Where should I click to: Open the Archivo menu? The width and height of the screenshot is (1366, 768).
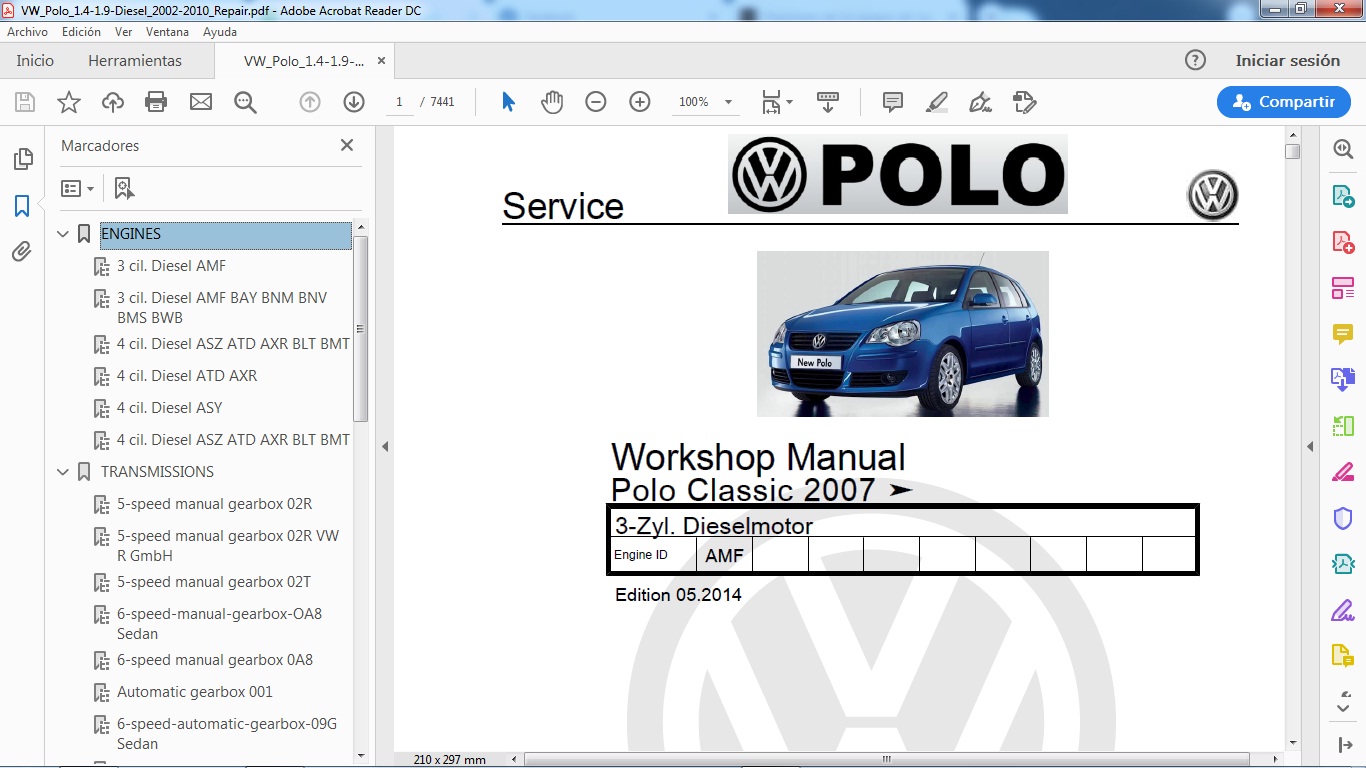[27, 31]
